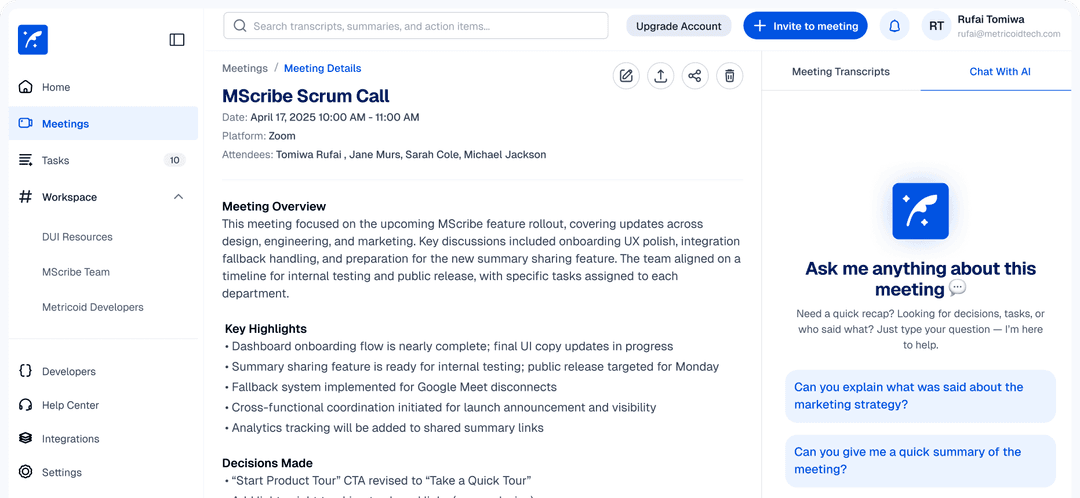Choose the quick summary suggested prompt

click(x=919, y=461)
